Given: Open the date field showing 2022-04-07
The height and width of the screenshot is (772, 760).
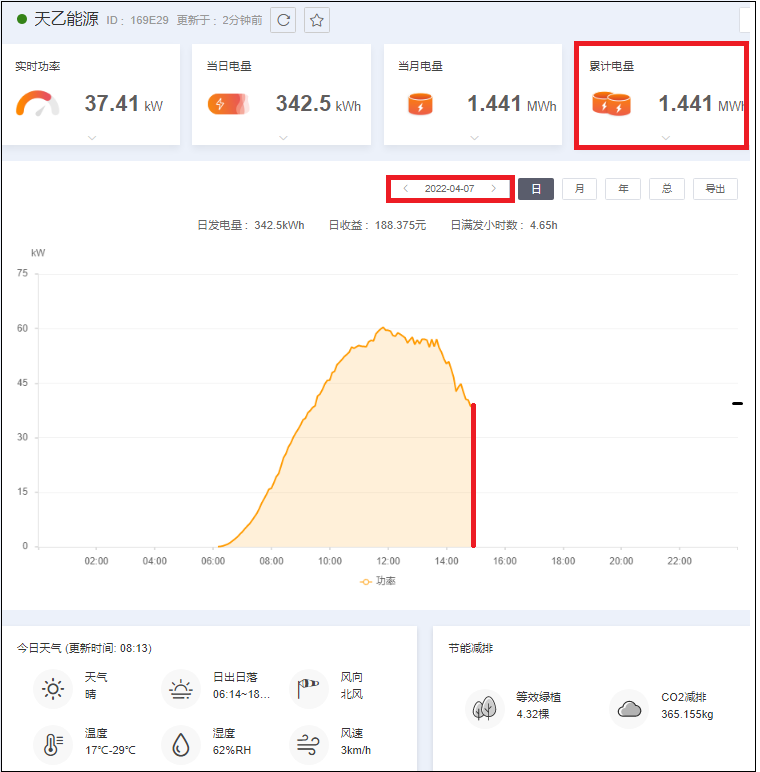Looking at the screenshot, I should 449,189.
